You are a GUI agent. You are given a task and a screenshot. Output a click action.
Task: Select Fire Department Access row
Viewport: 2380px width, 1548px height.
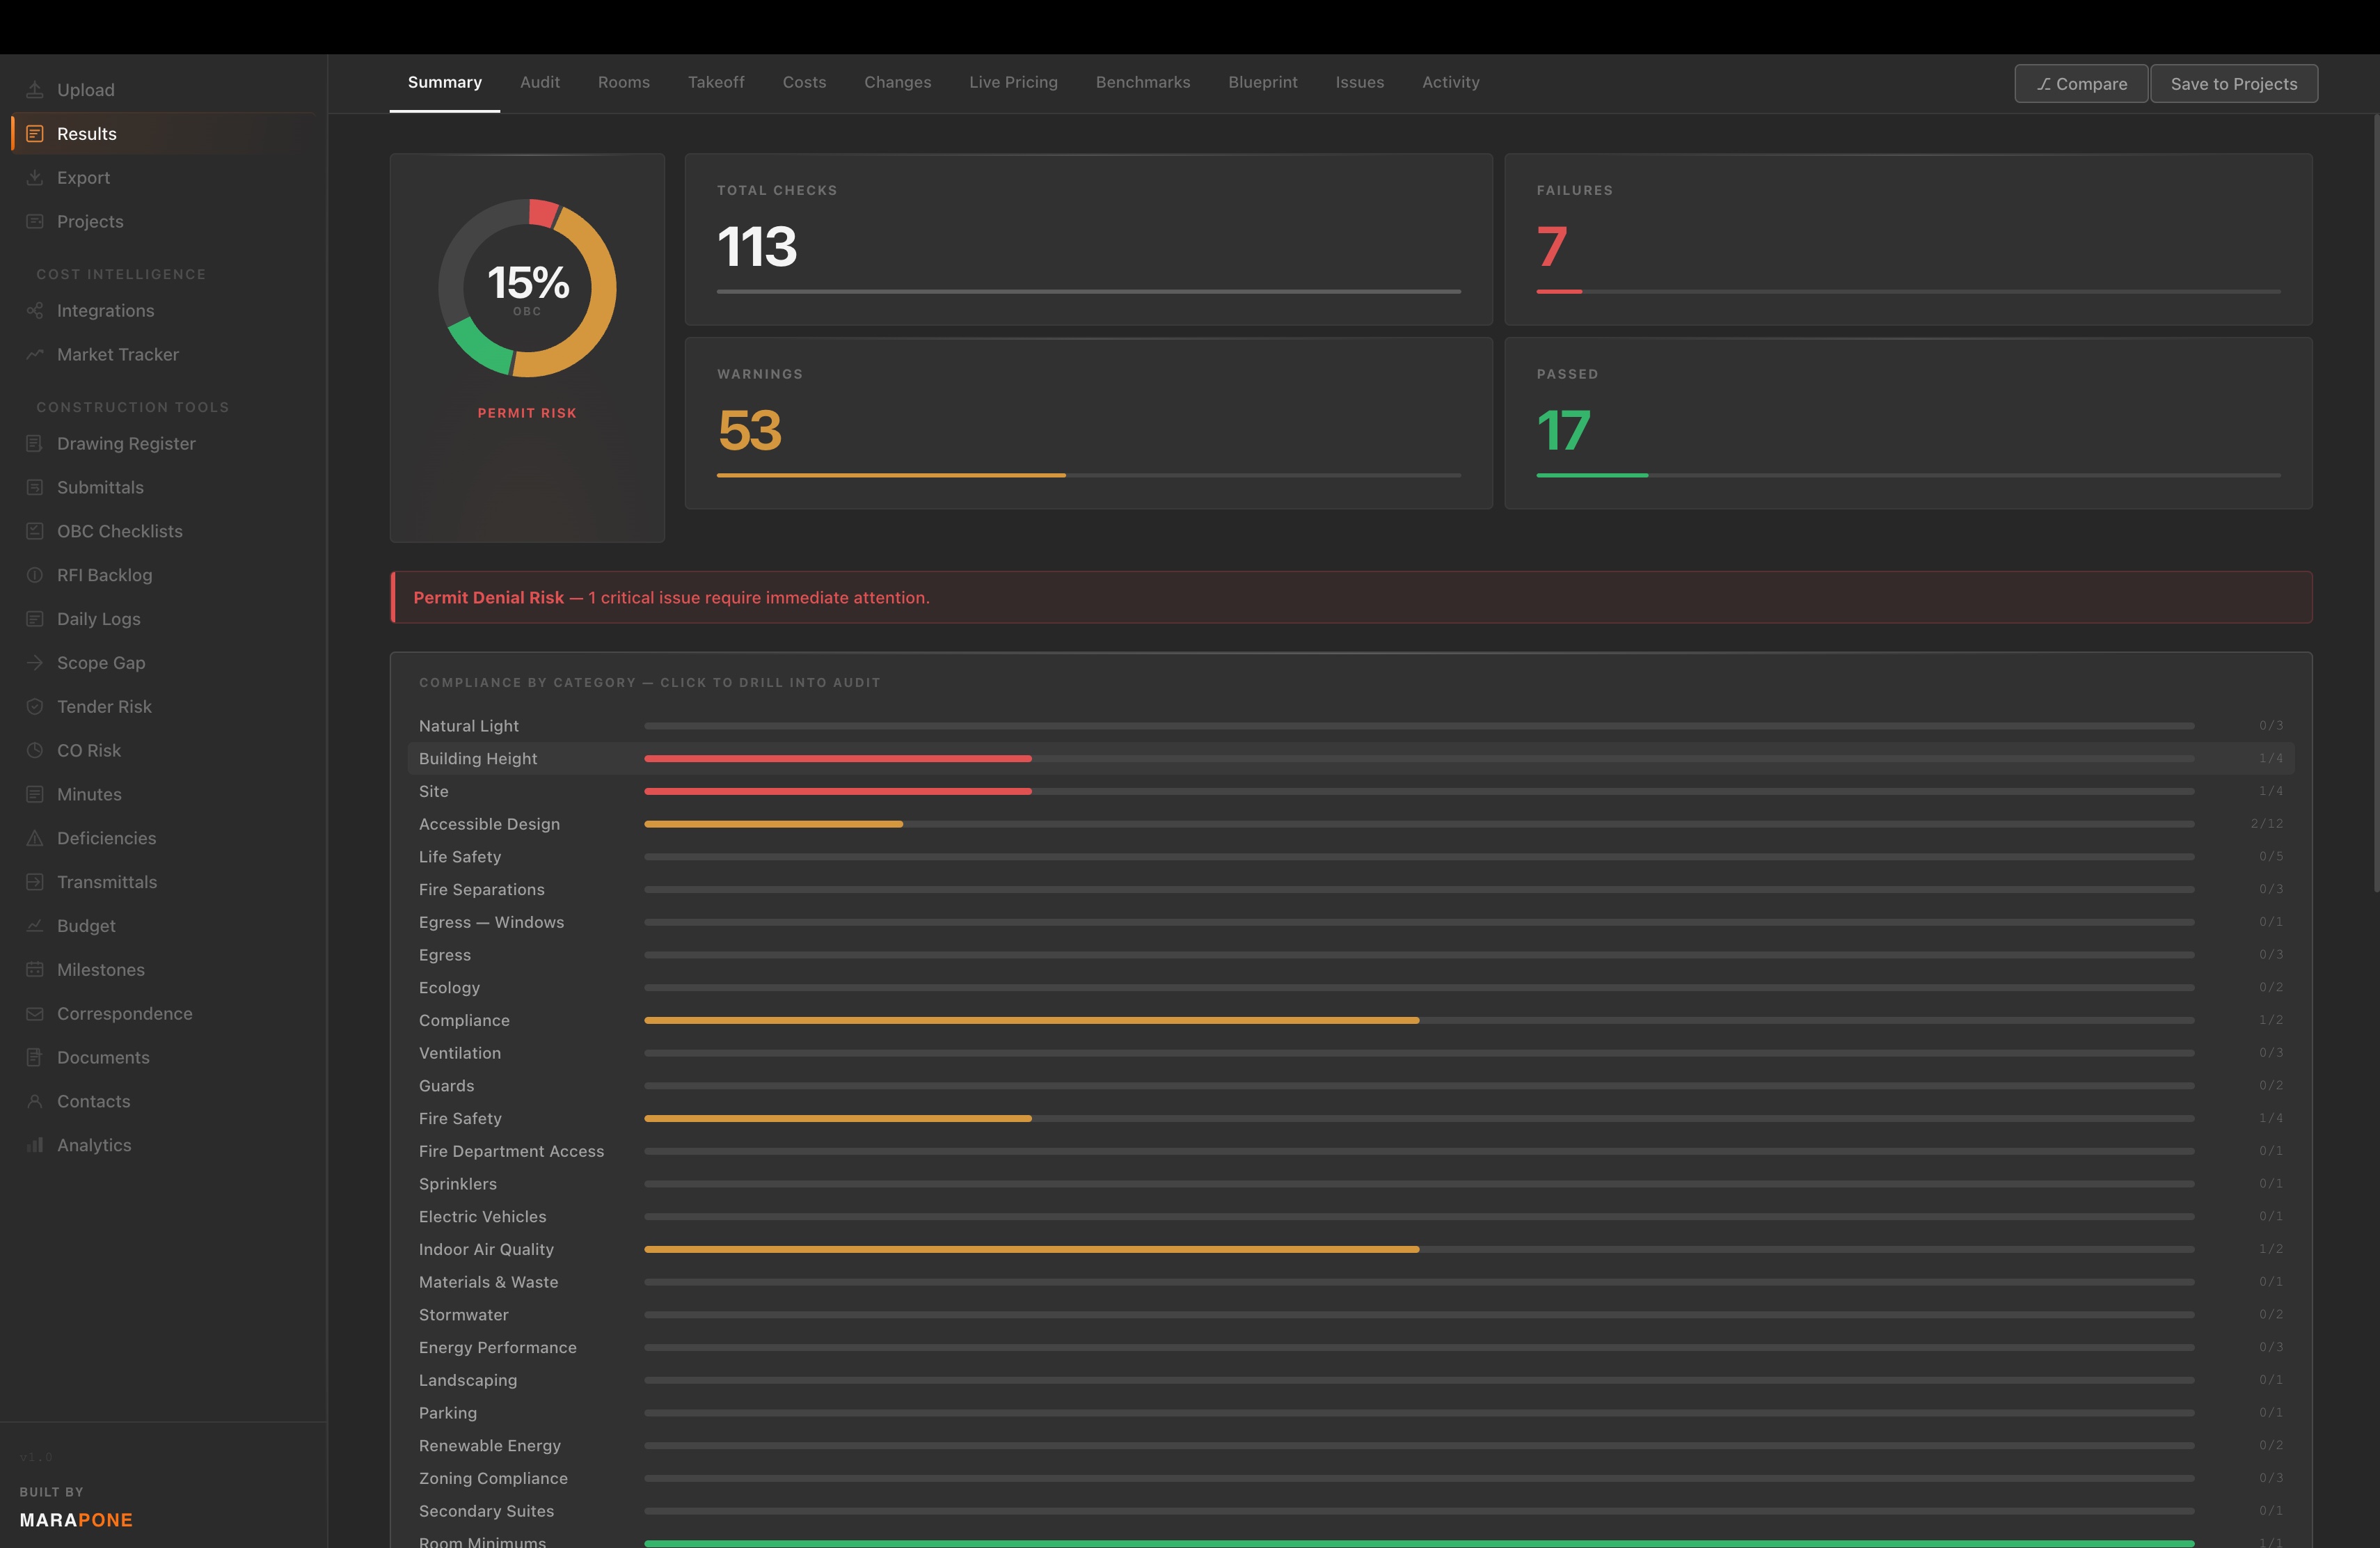point(1351,1151)
